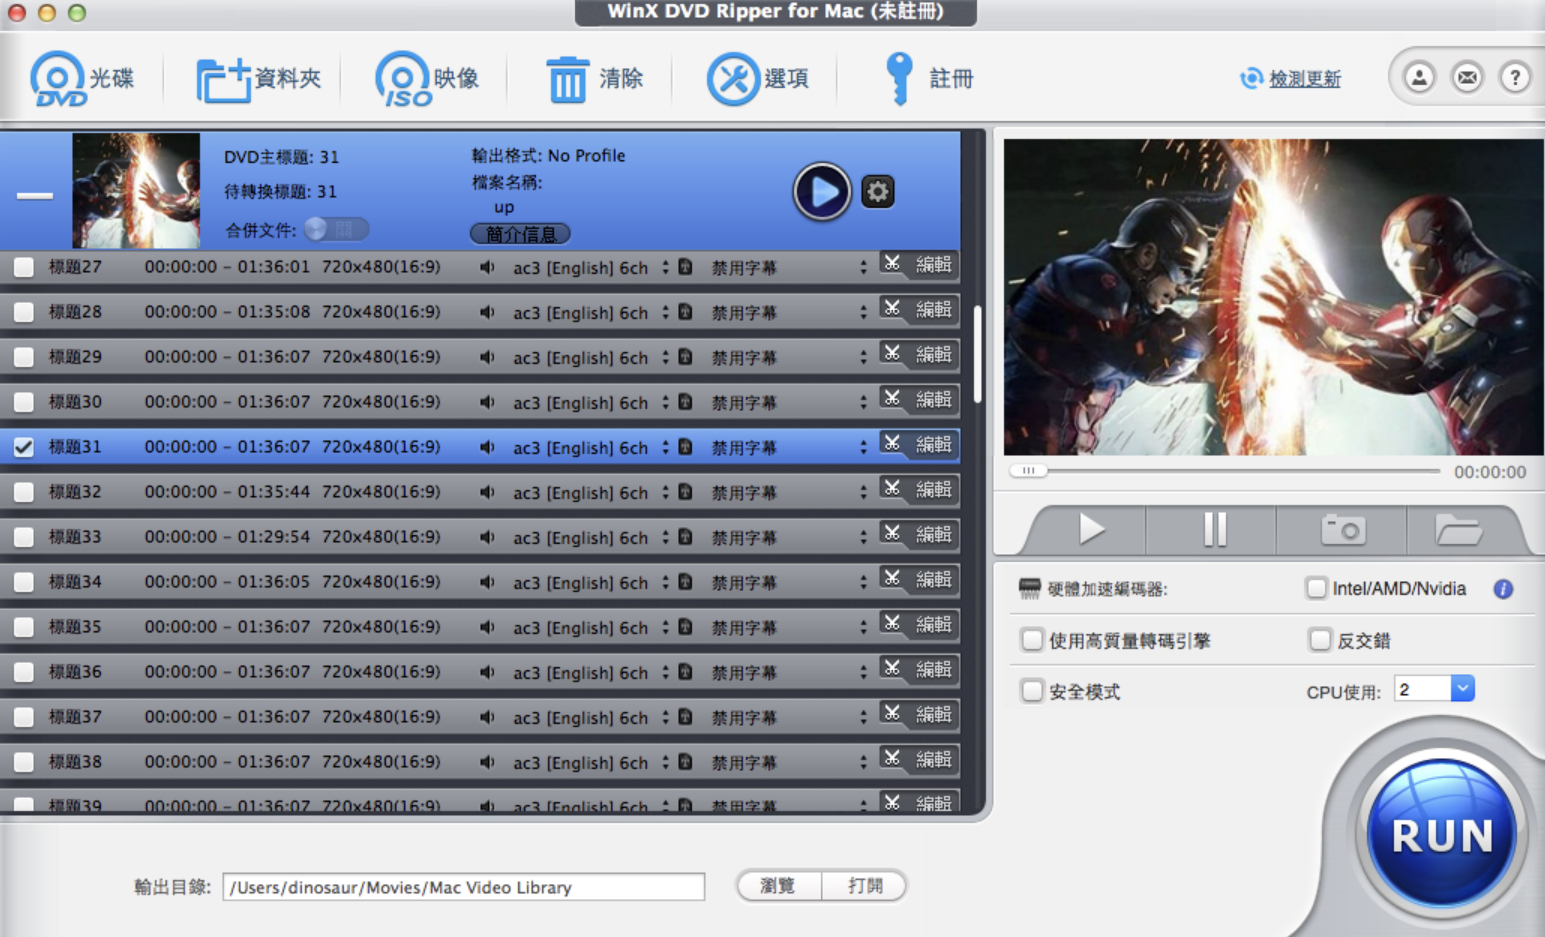Viewport: 1545px width, 937px height.
Task: Take a snapshot with camera icon
Action: click(x=1342, y=529)
